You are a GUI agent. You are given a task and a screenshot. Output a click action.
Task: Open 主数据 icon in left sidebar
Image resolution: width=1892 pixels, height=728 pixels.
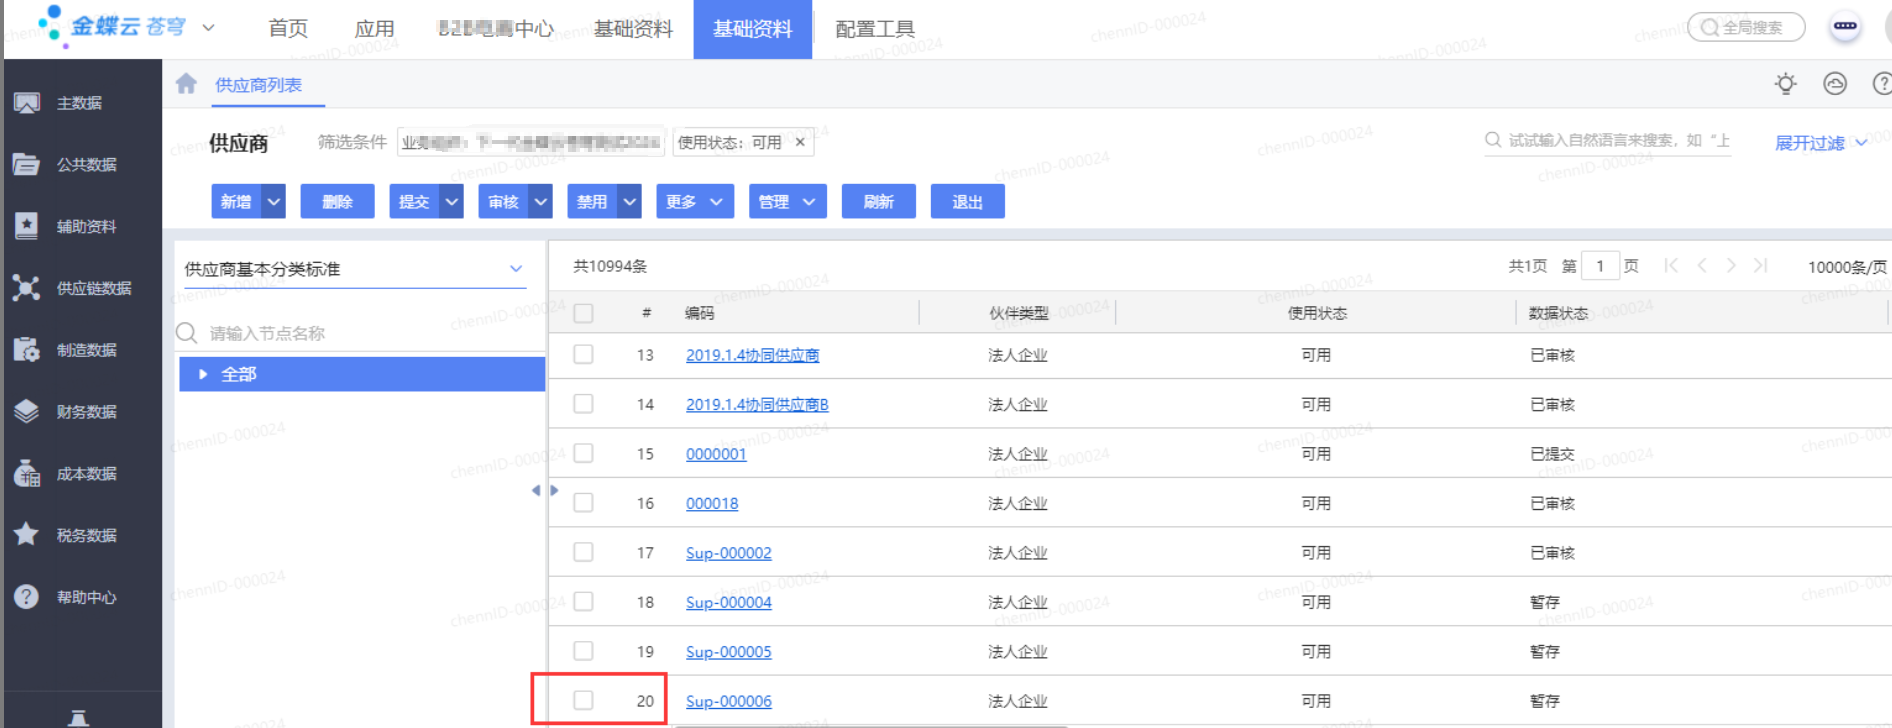click(x=27, y=103)
